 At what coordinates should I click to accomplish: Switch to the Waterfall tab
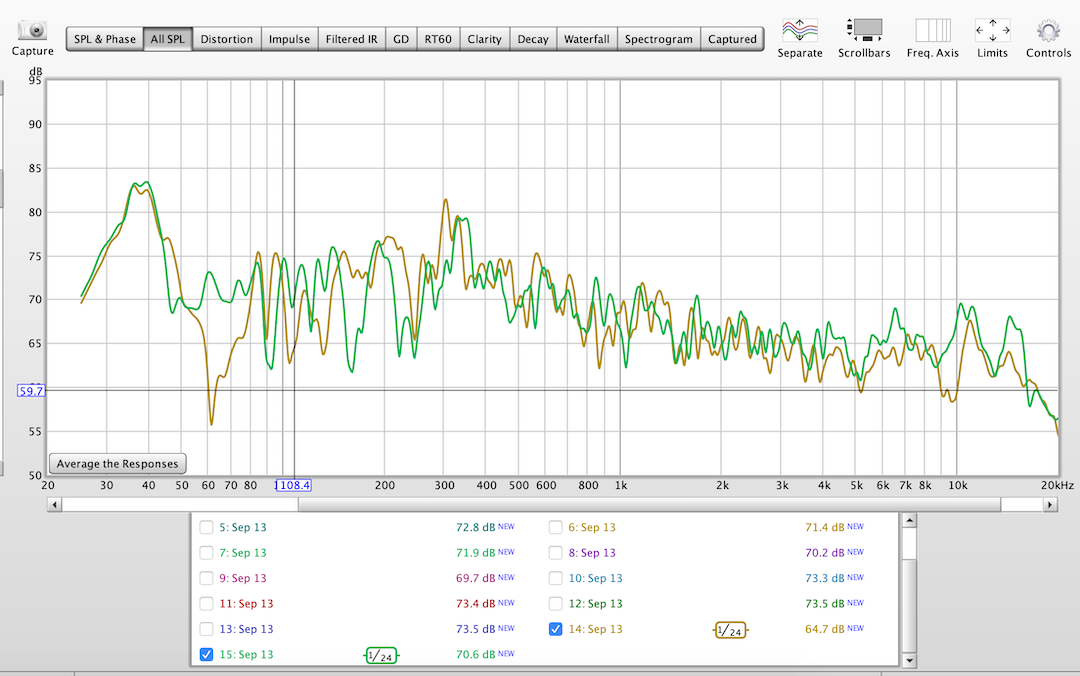coord(586,39)
